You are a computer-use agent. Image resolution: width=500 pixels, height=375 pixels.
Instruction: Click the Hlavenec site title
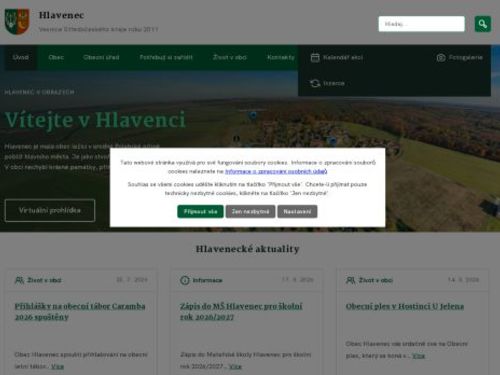pos(61,15)
